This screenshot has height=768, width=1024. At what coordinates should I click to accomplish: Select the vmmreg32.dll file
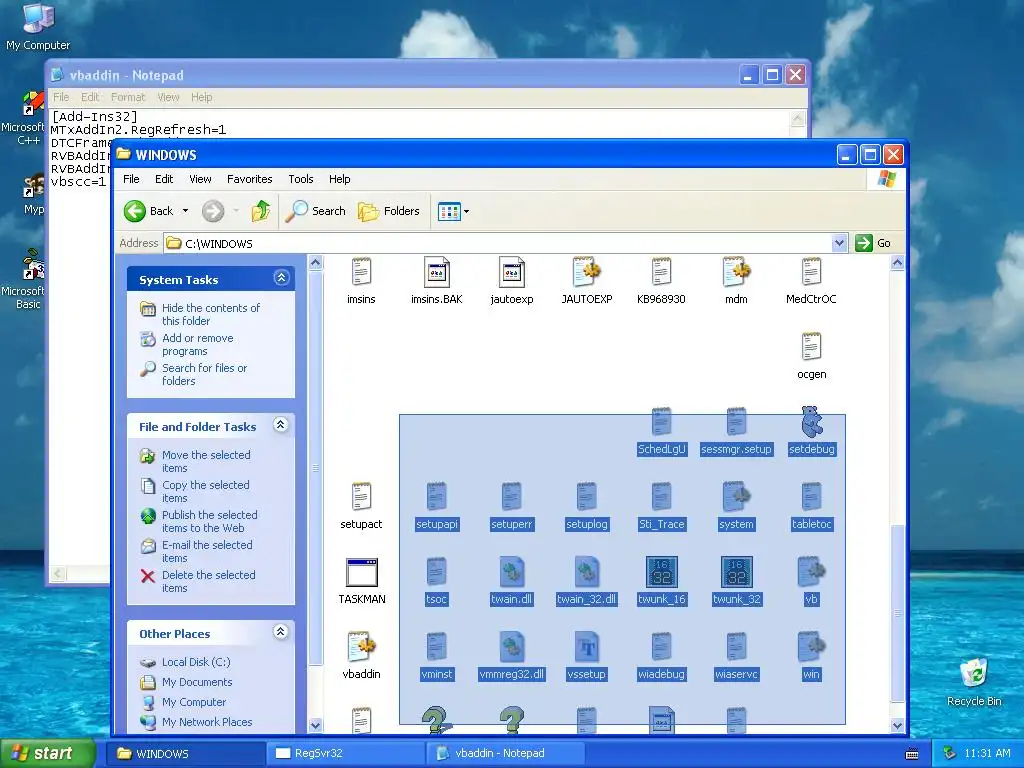(x=511, y=655)
